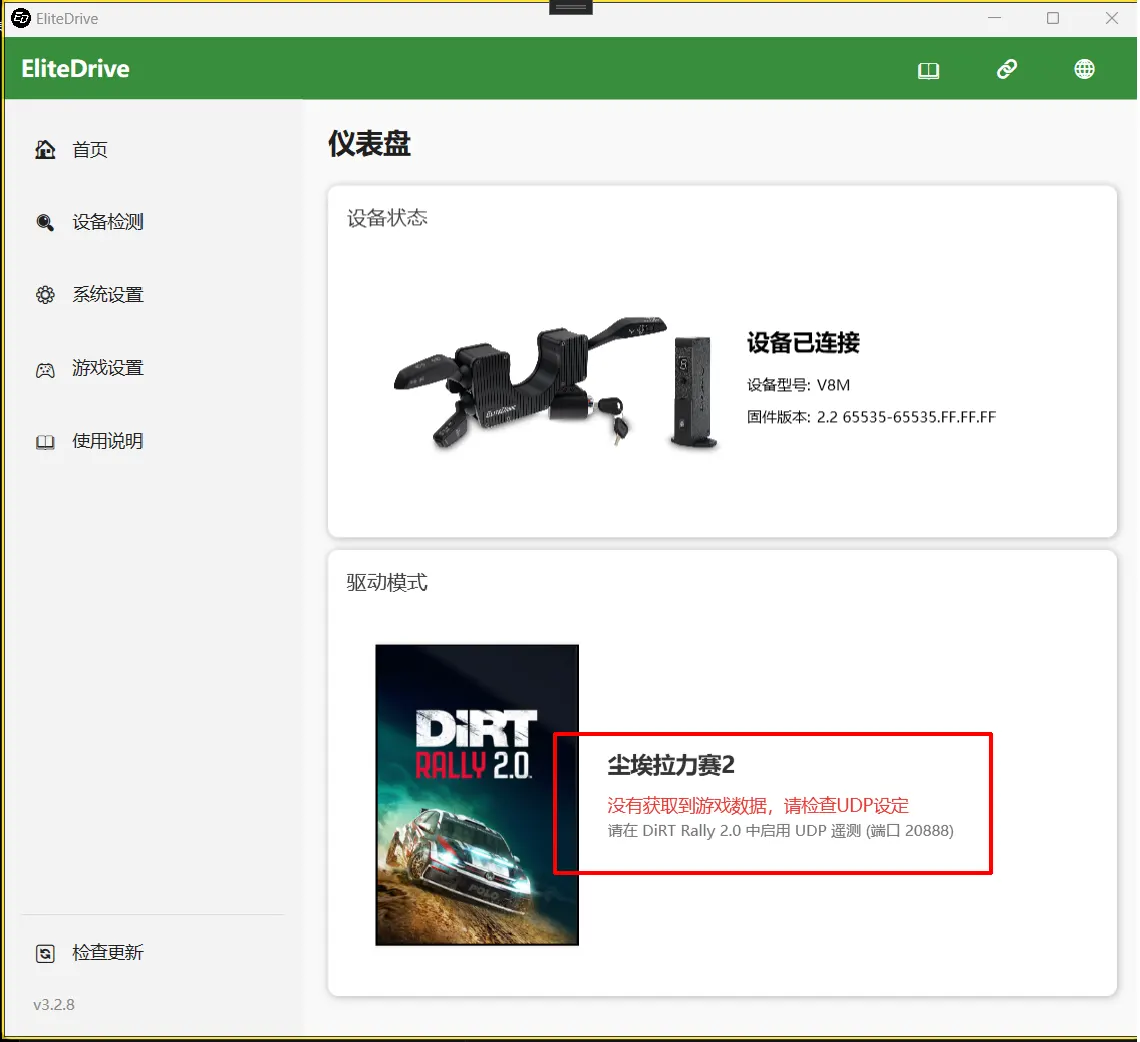Click the gamepad icon beside 游戏设置
This screenshot has width=1140, height=1042.
click(x=45, y=370)
